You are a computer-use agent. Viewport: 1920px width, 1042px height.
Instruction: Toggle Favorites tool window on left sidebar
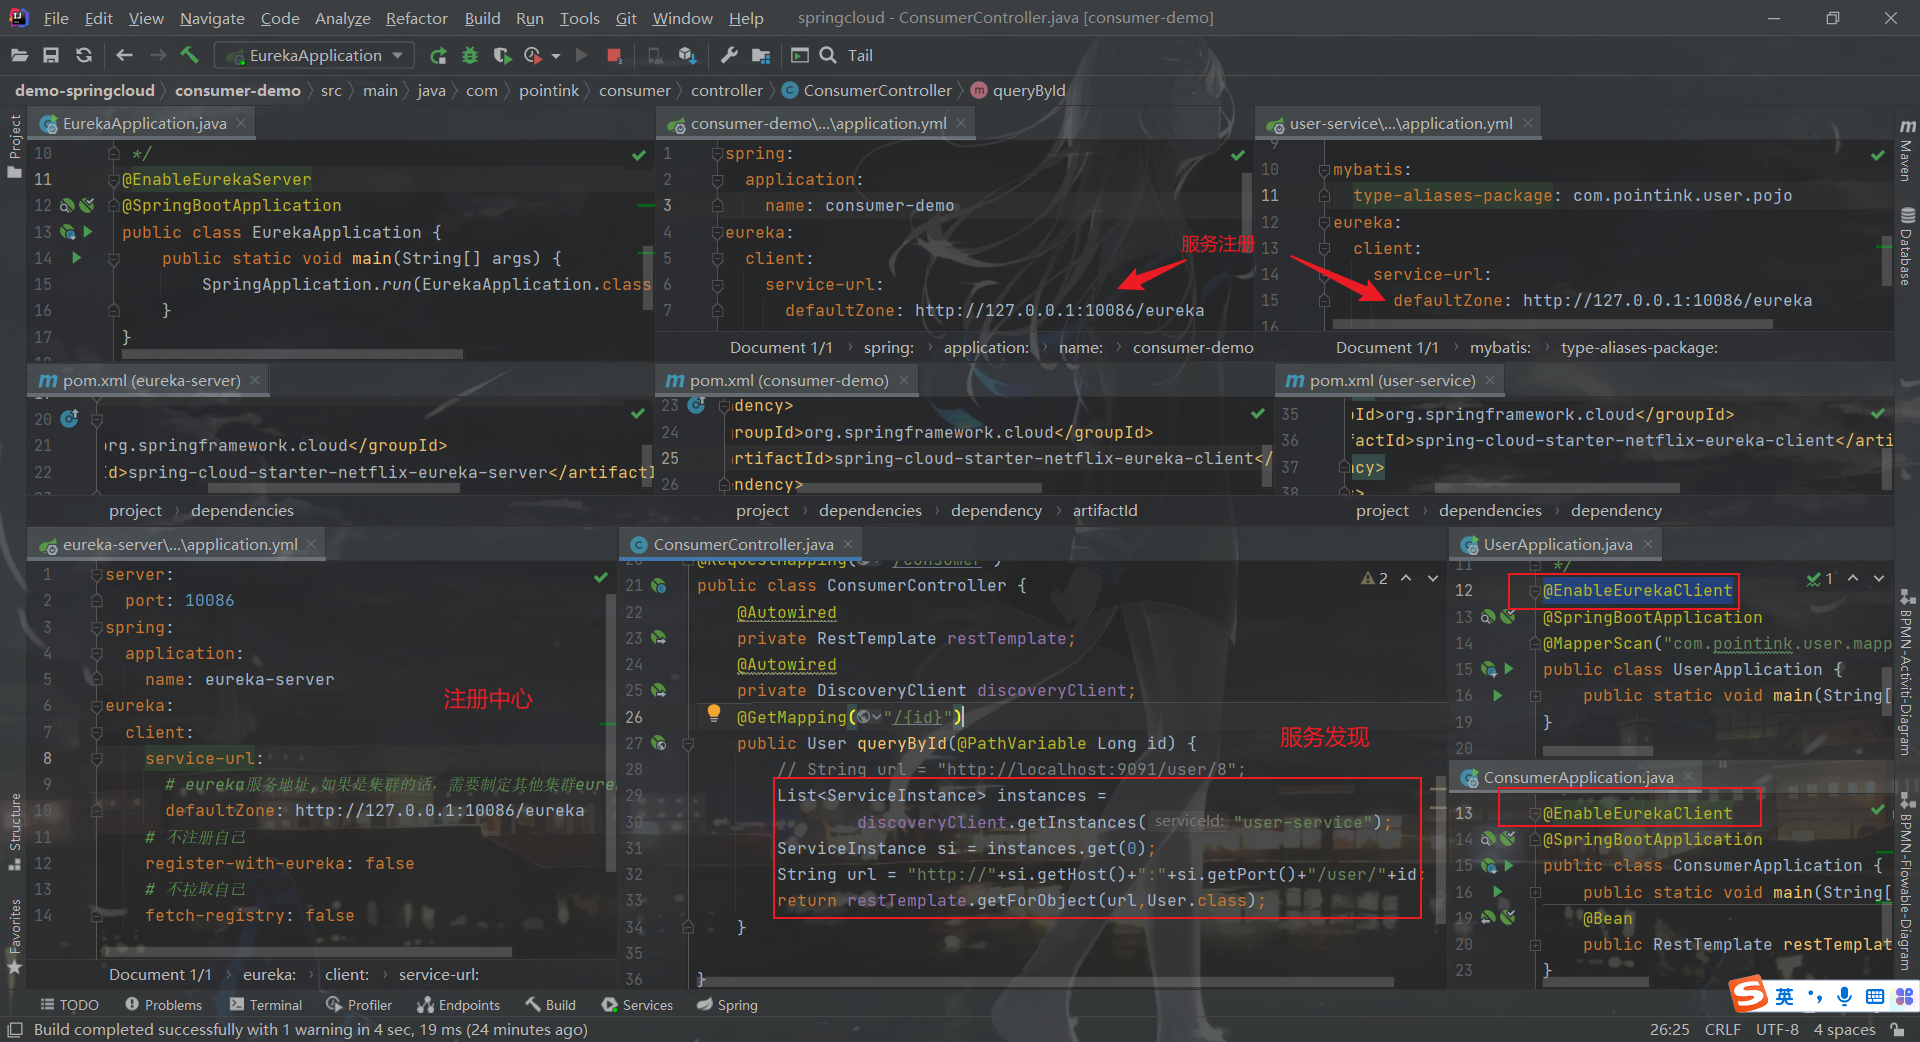[14, 937]
